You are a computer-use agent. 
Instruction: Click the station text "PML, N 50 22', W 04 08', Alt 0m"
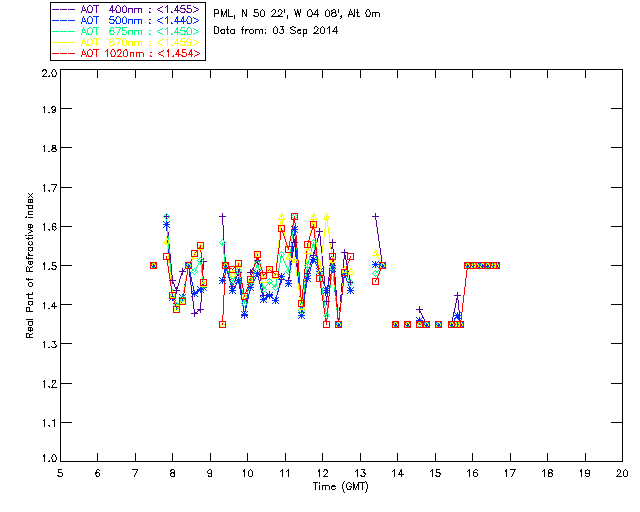[x=297, y=14]
